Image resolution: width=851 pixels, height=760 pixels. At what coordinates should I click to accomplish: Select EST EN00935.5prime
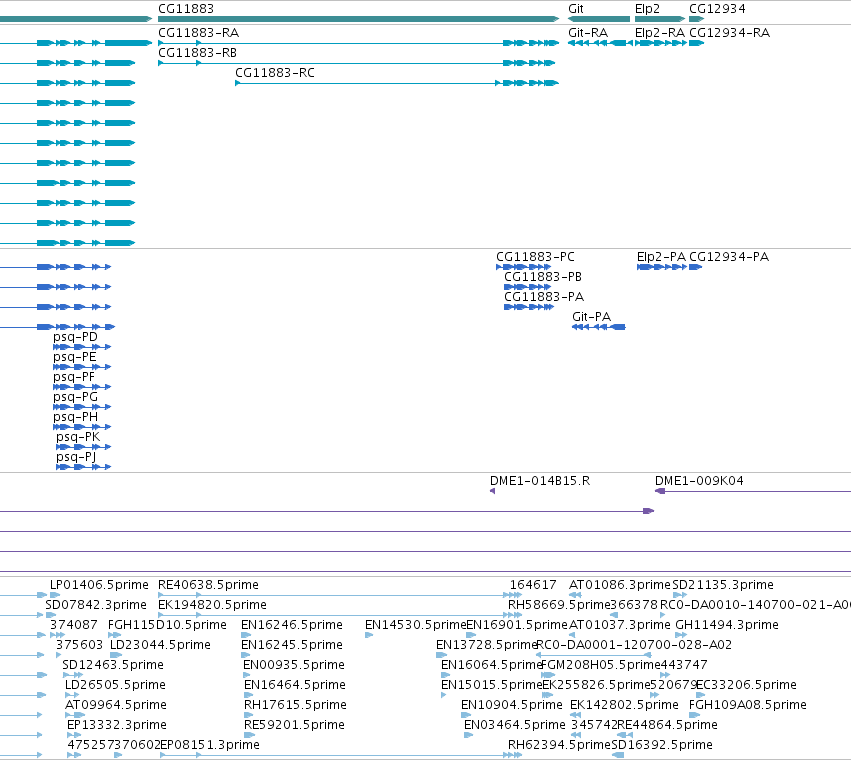(294, 666)
